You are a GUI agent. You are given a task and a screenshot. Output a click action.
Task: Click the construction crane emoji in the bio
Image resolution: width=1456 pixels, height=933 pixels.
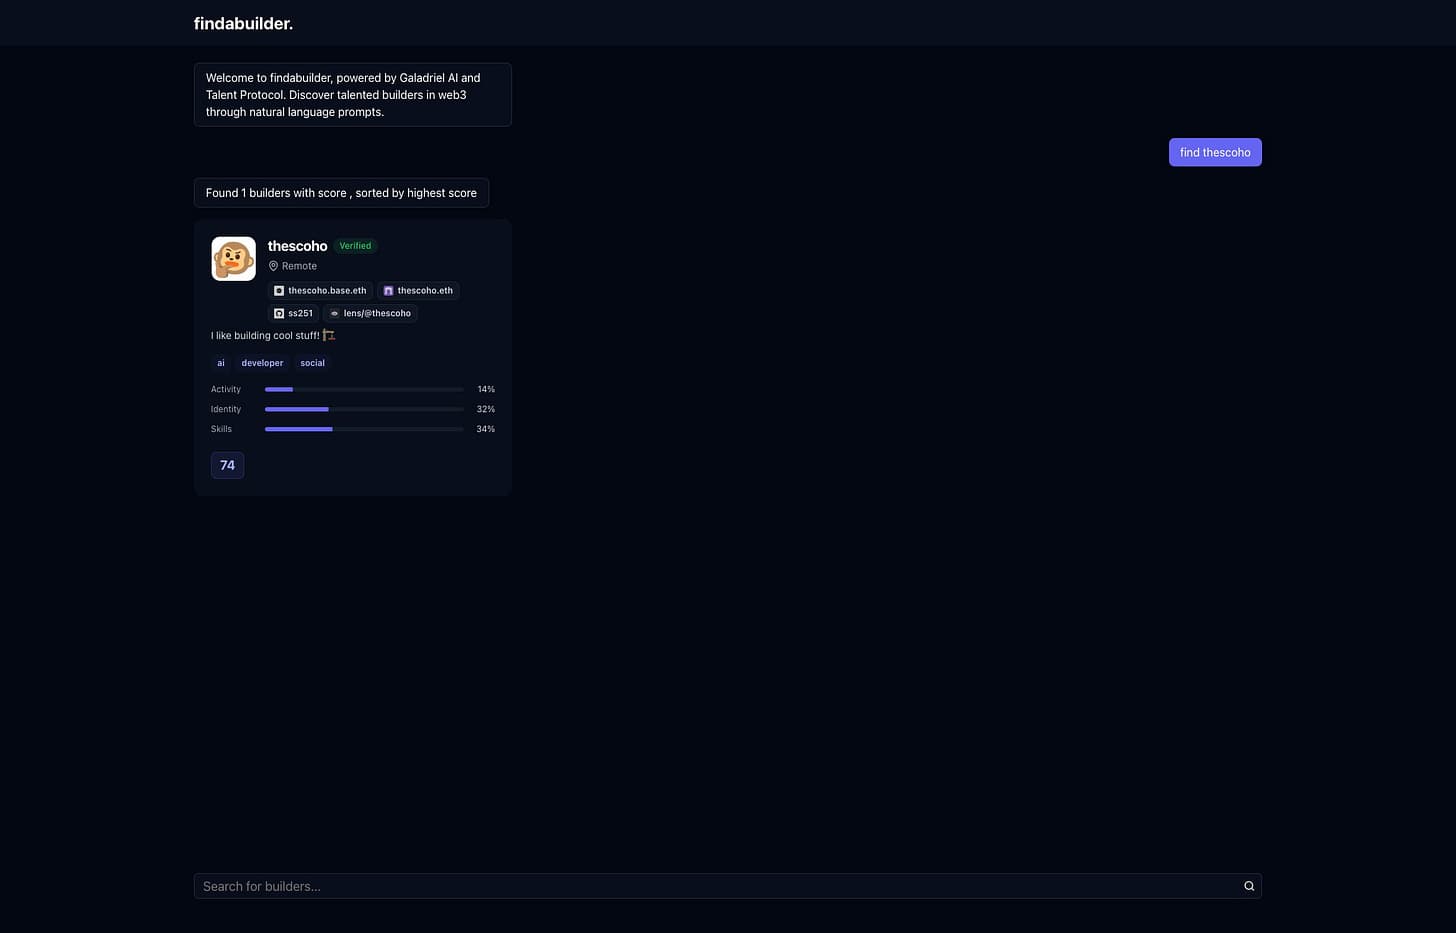[329, 335]
